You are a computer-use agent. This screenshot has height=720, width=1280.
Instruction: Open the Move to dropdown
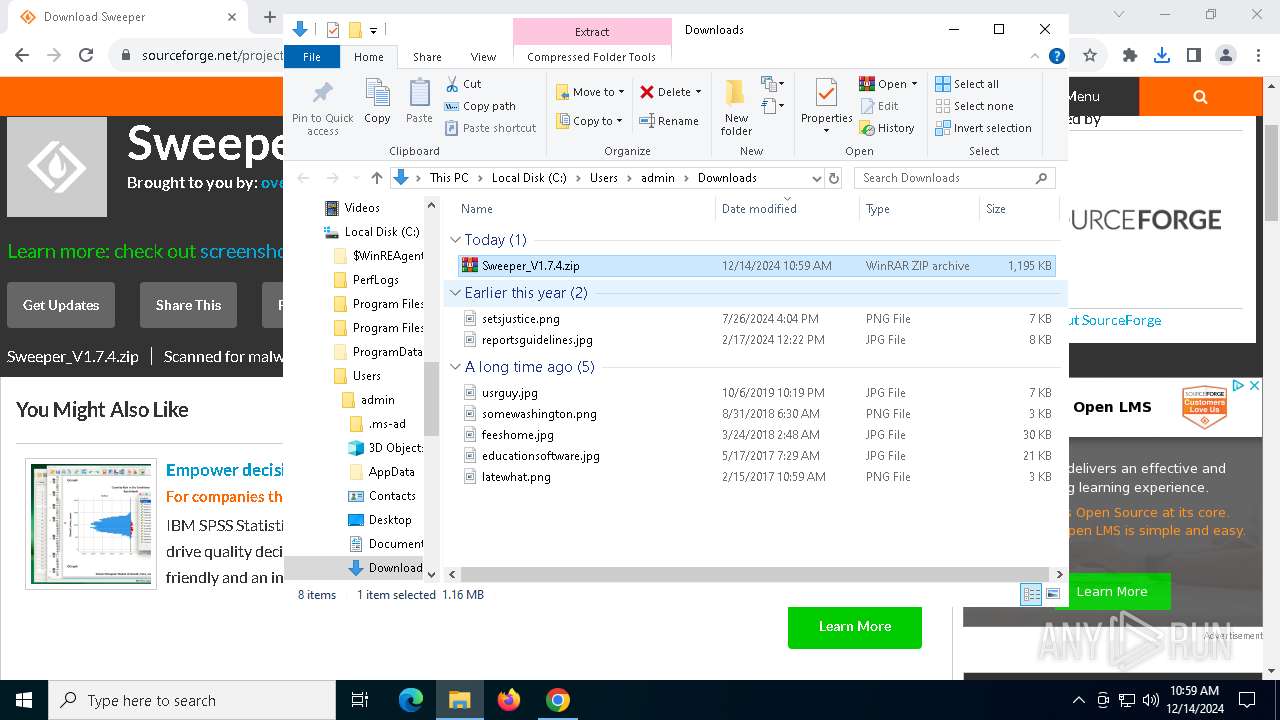coord(590,92)
